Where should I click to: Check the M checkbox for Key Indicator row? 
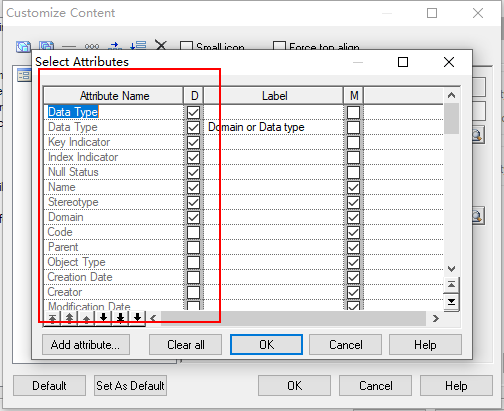click(x=353, y=142)
